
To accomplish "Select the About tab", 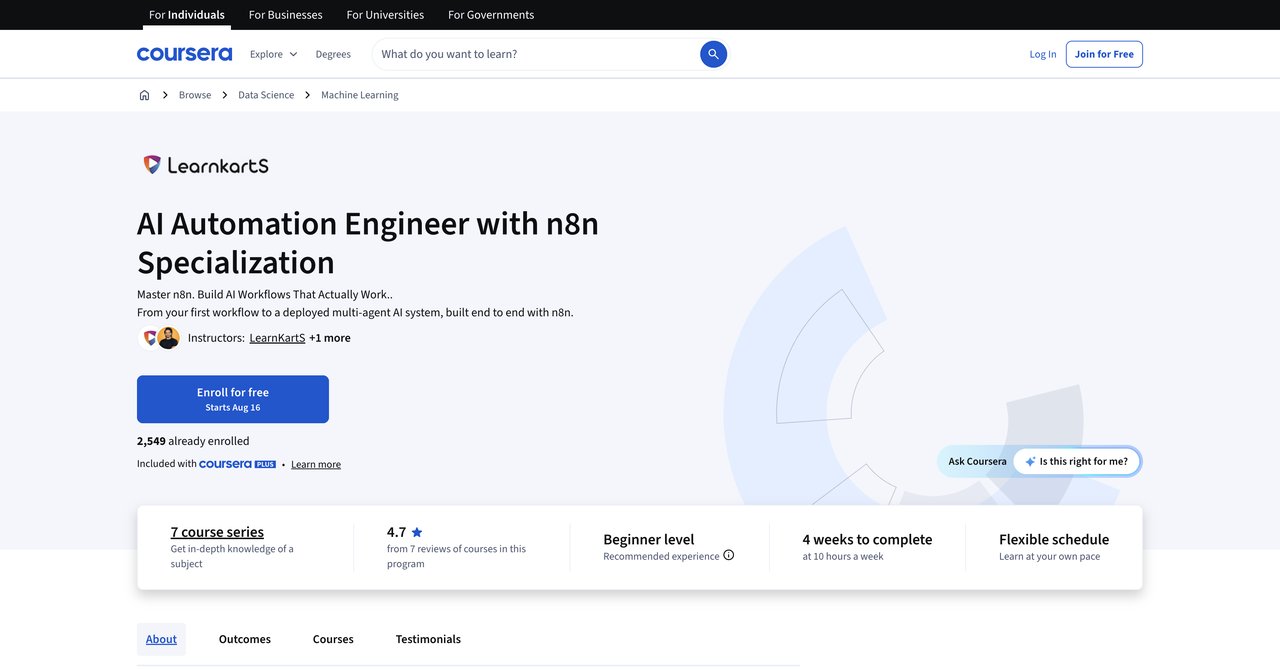I will click(x=161, y=639).
